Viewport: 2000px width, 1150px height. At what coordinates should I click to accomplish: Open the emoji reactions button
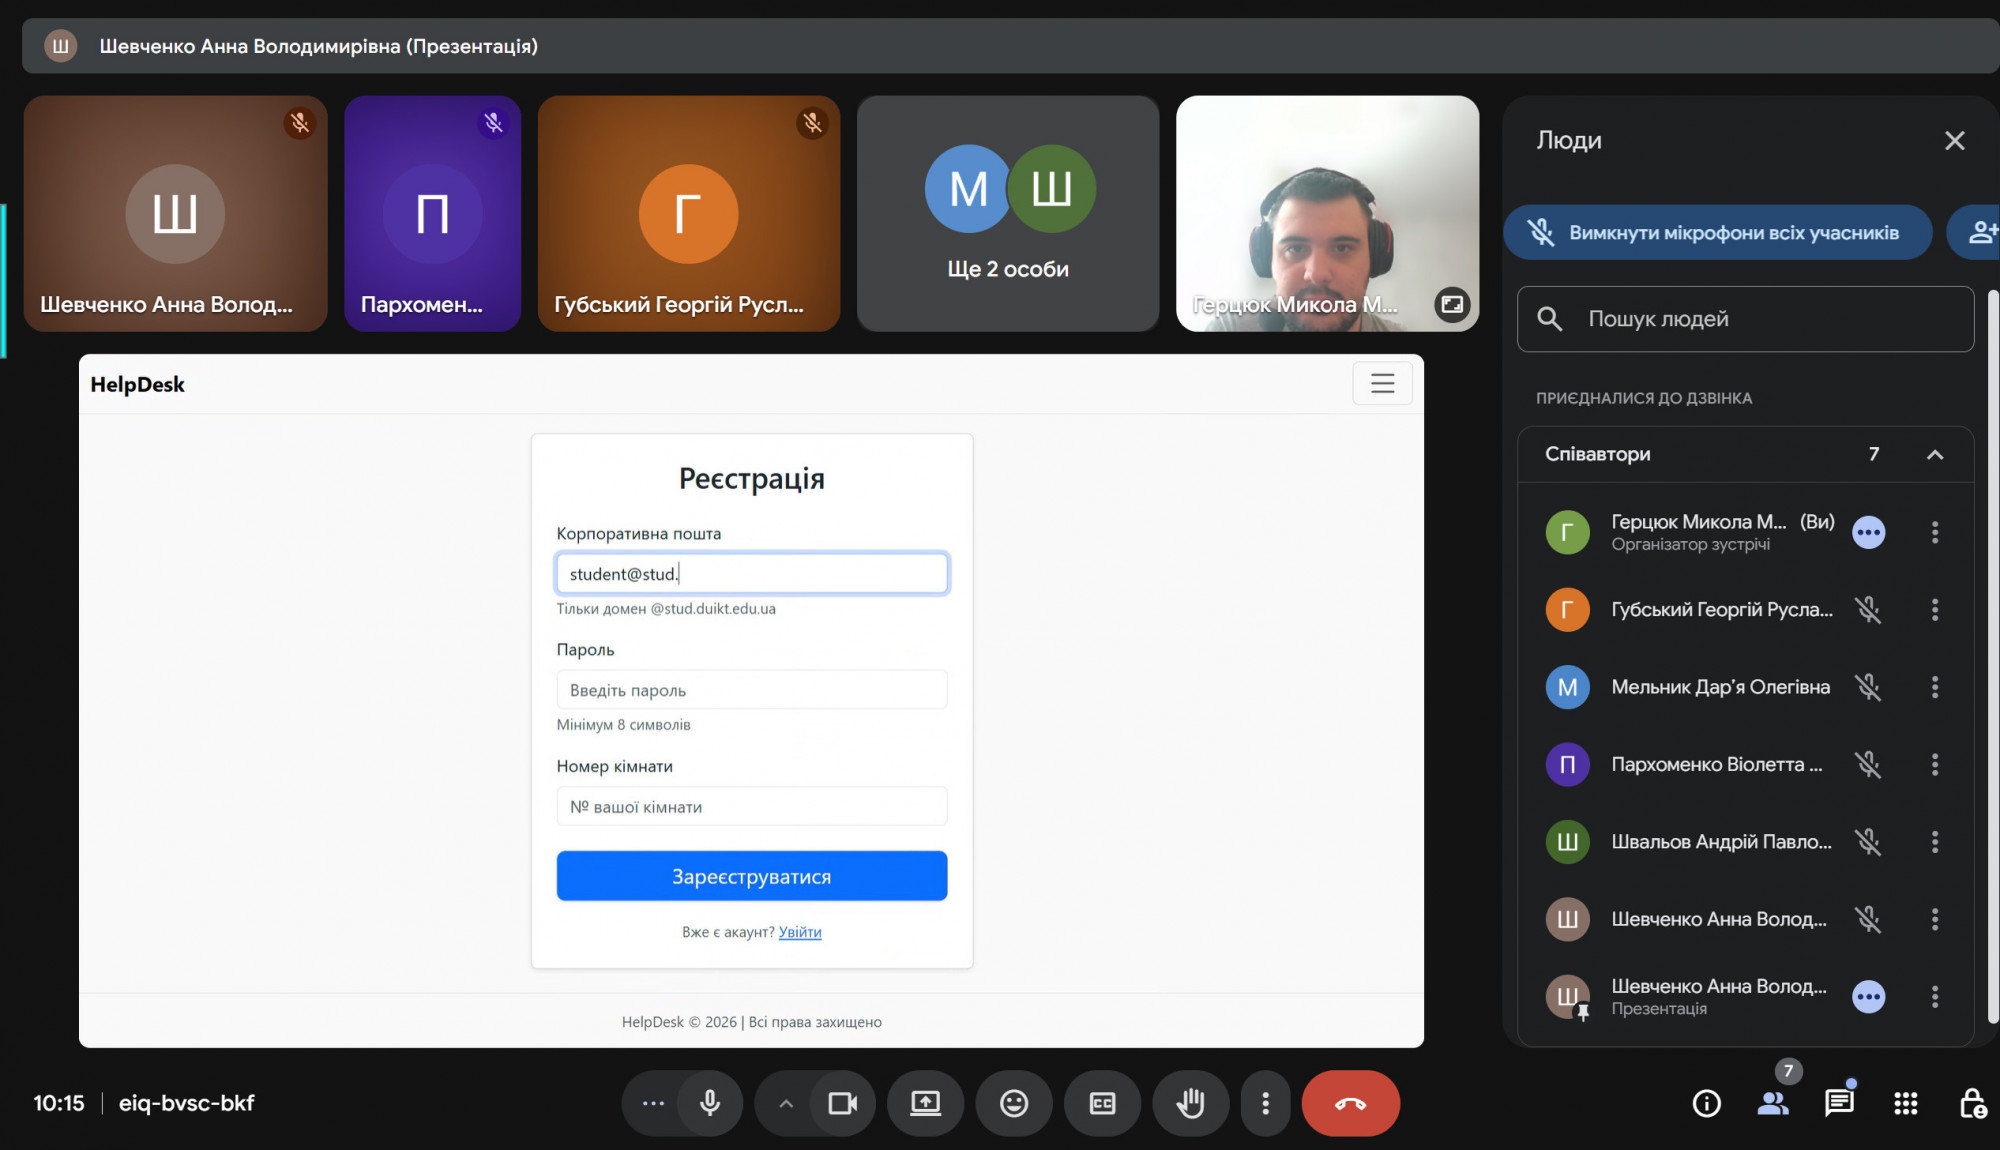tap(1014, 1103)
